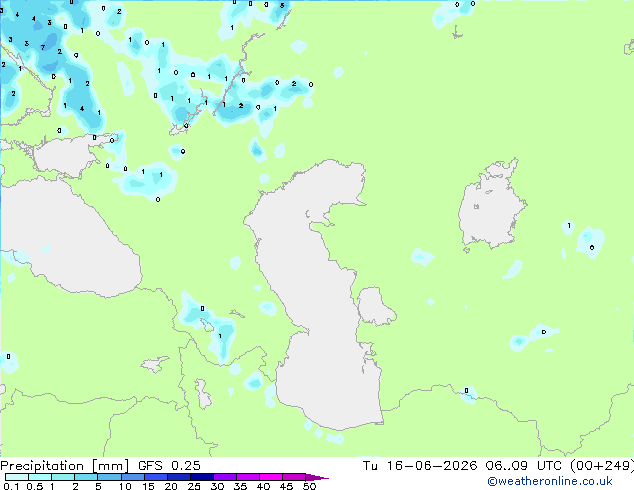Screen dimensions: 634x490
Task: Click the 45–50 mm legend swatch
Action: [294, 477]
